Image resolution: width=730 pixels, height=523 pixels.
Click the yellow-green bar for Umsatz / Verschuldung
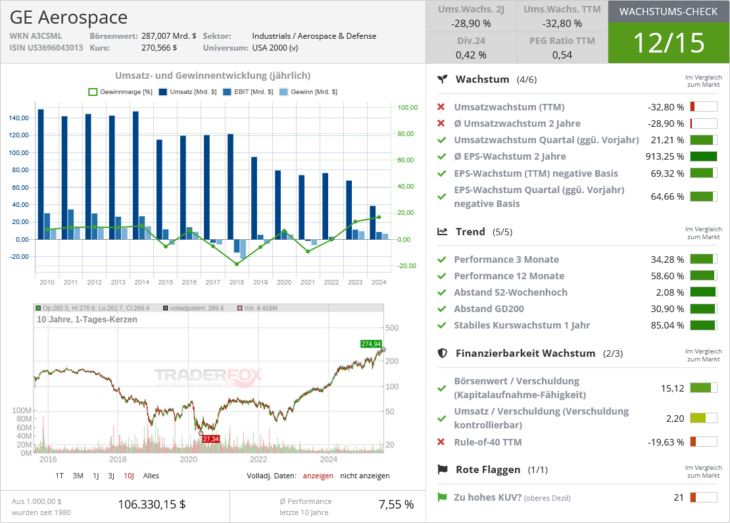(x=703, y=418)
